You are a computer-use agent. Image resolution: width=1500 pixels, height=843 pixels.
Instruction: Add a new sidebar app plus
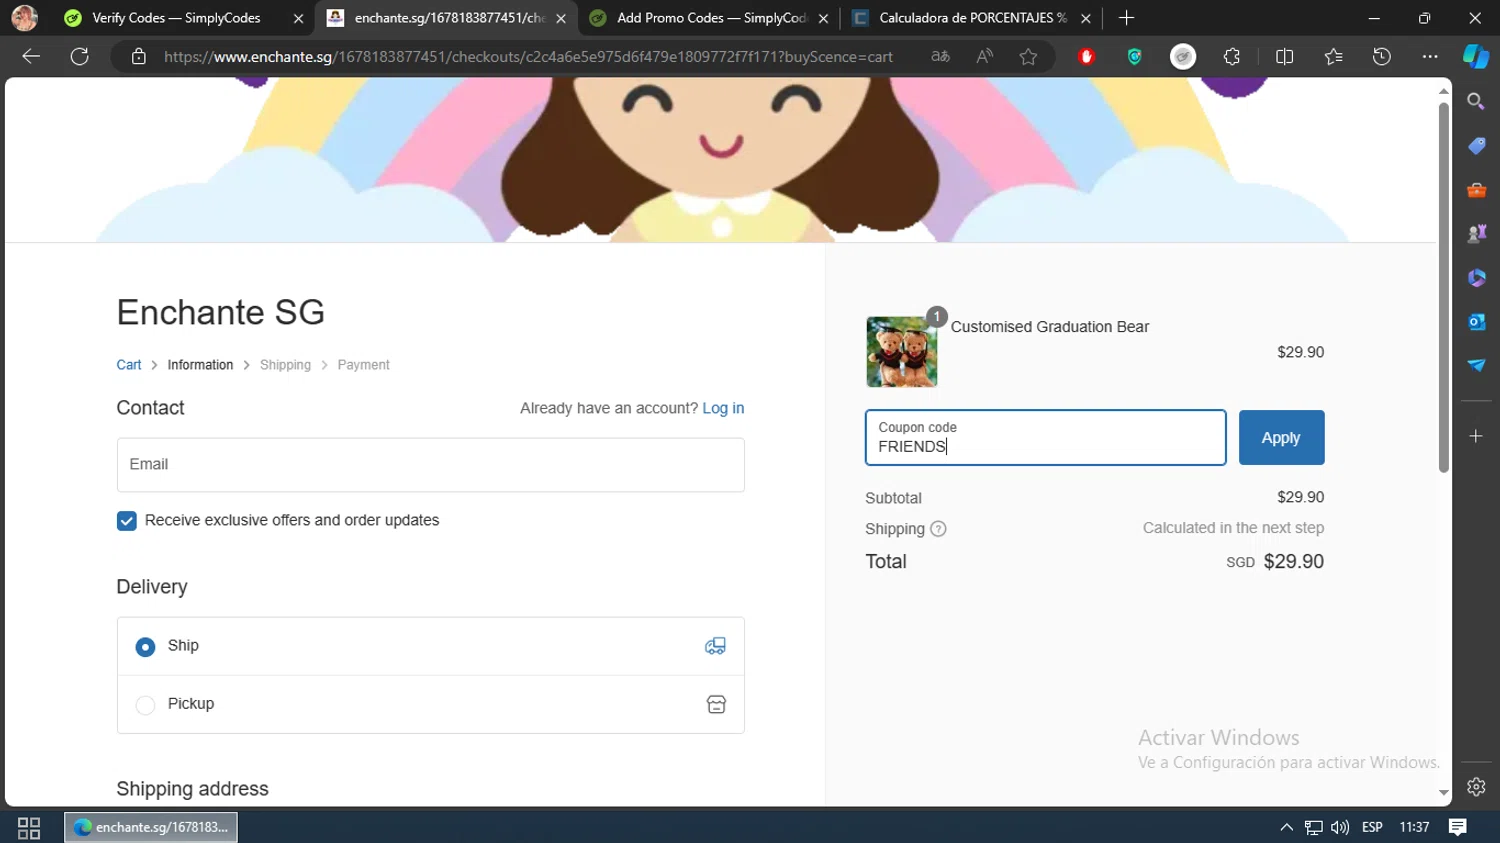pos(1476,436)
